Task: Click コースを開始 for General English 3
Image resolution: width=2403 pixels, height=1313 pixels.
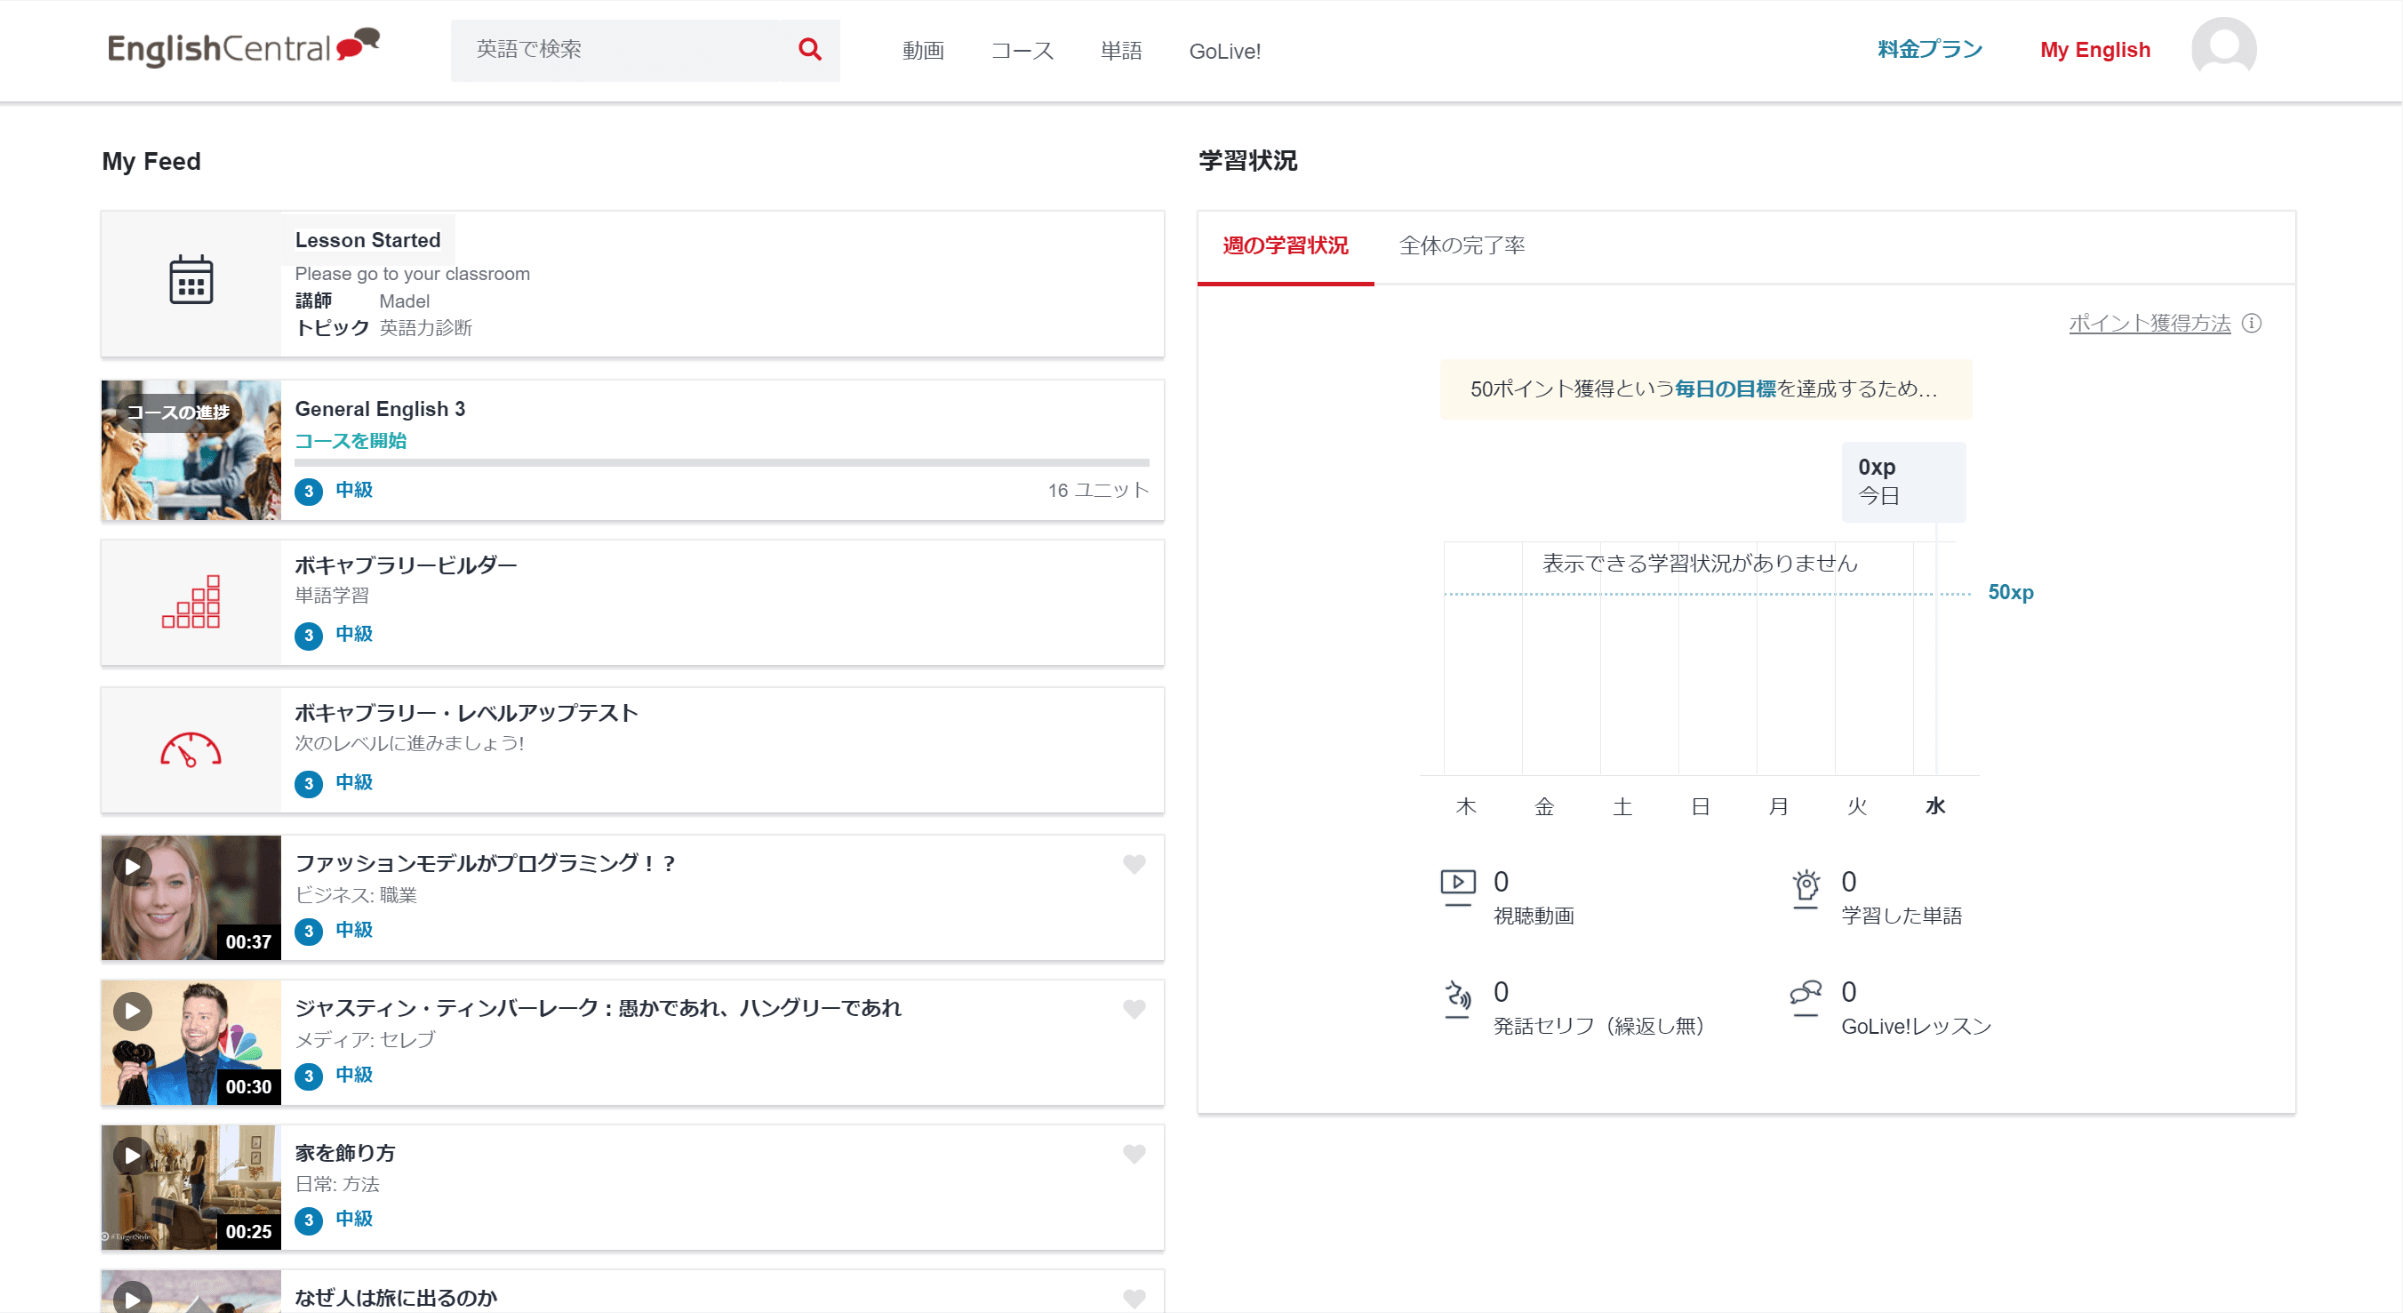Action: coord(350,441)
